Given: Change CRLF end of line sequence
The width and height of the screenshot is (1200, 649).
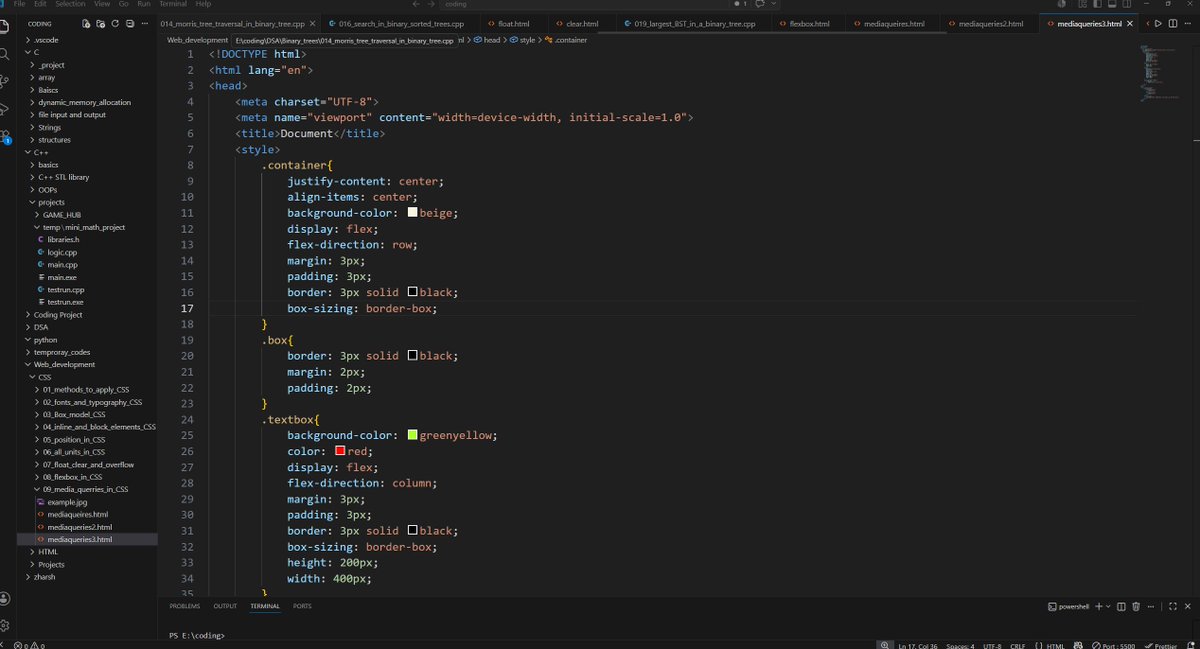Looking at the screenshot, I should (x=1018, y=645).
